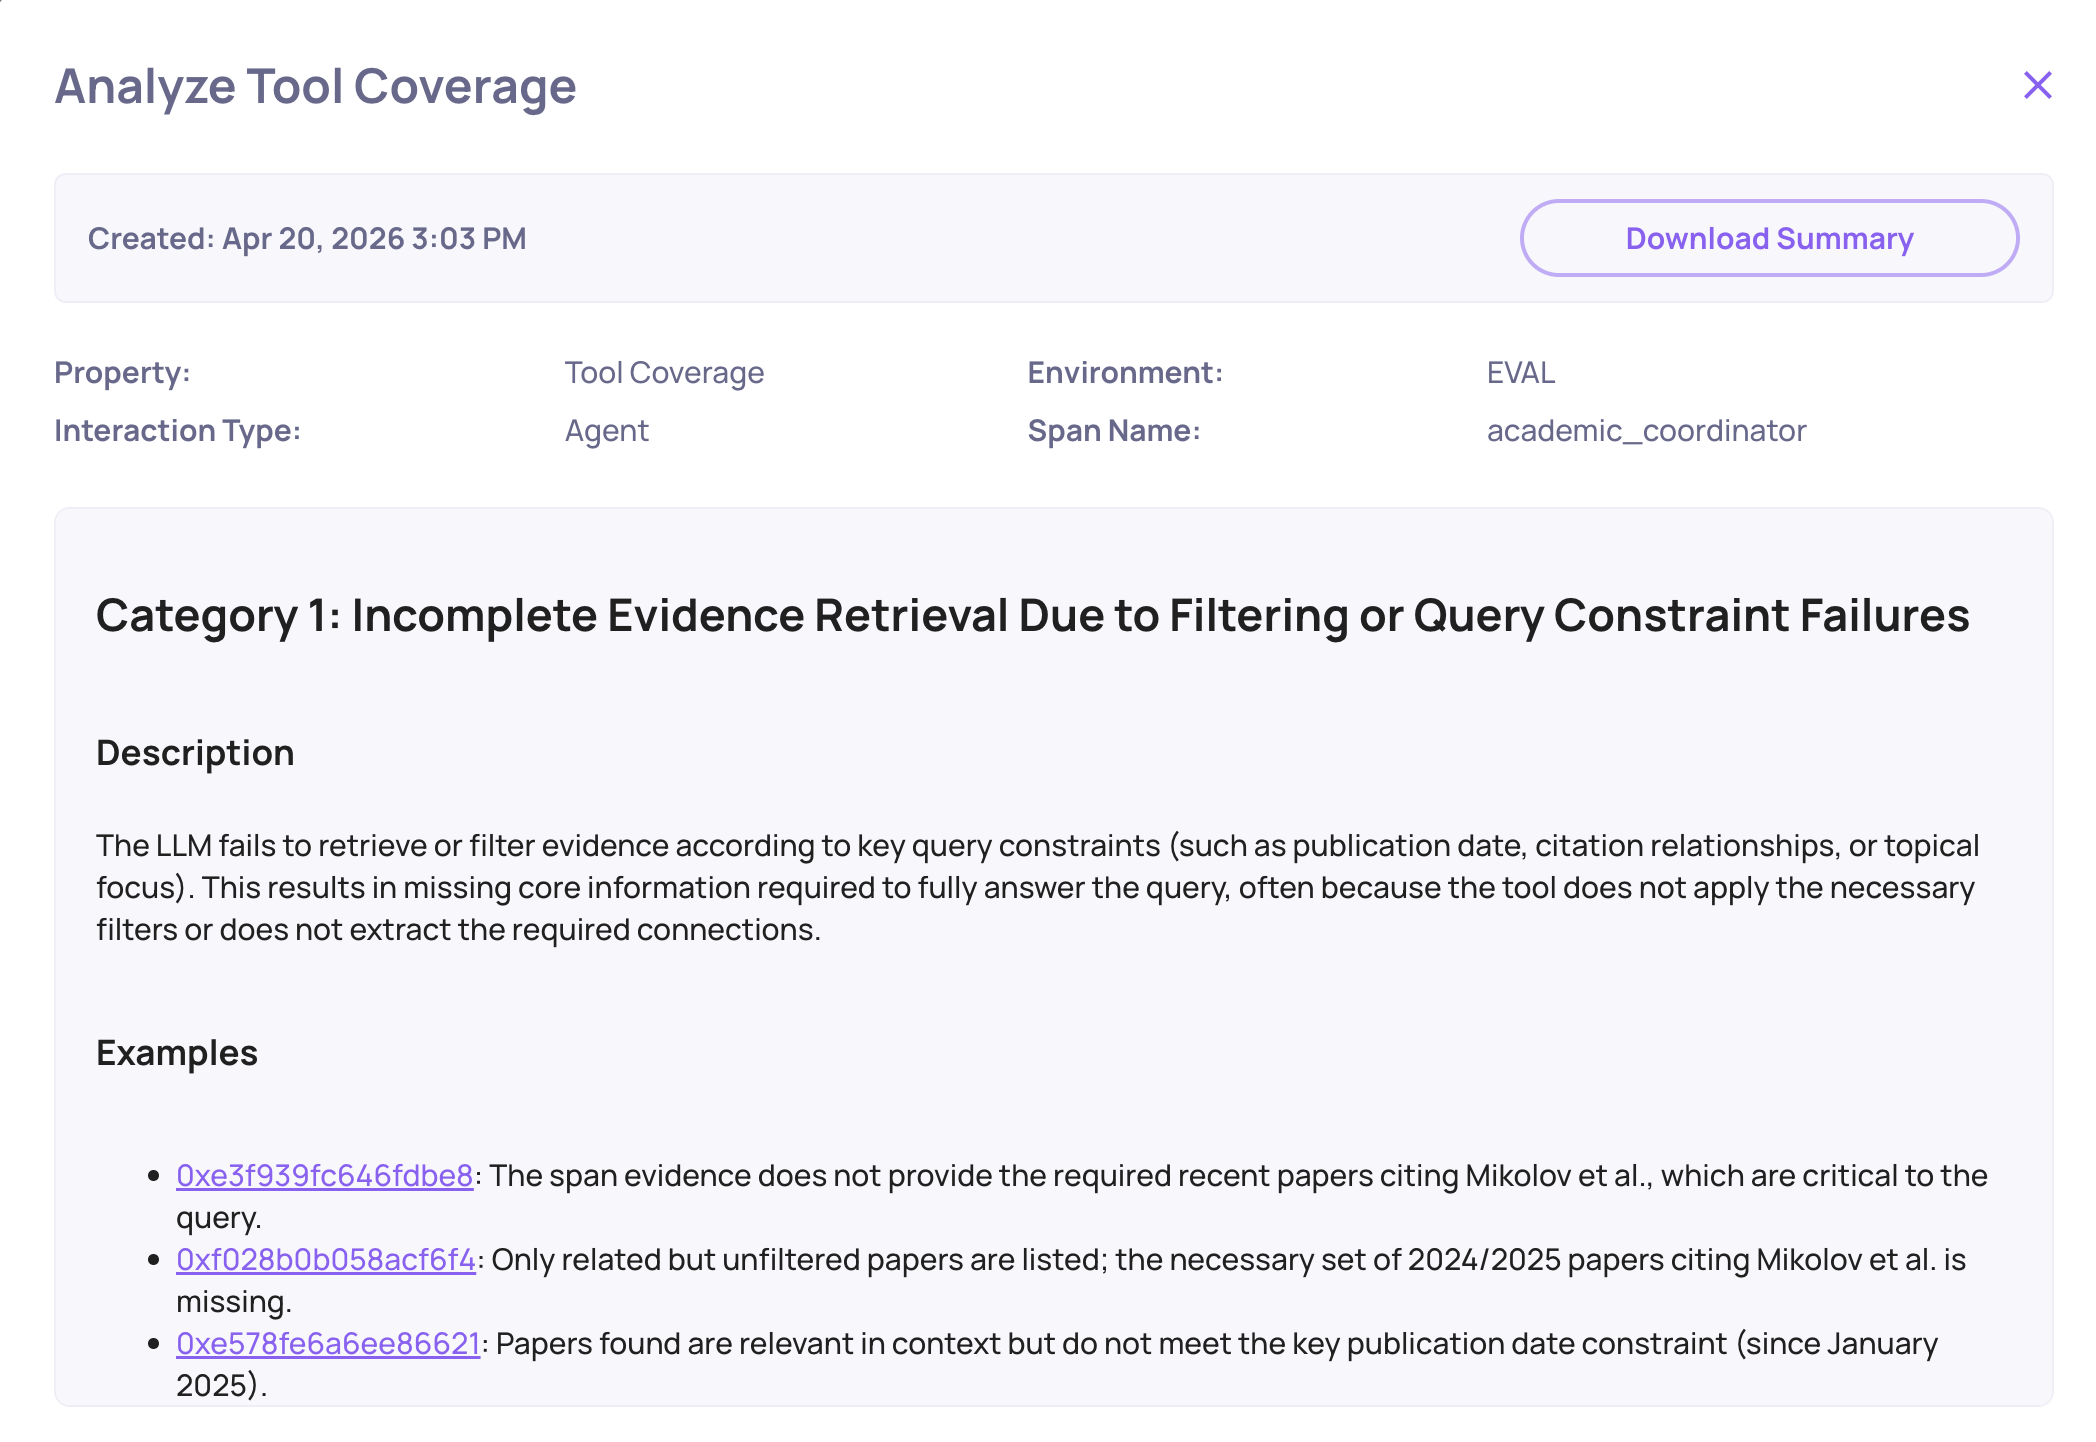The width and height of the screenshot is (2096, 1442).
Task: Click the text about missing 2024/2025 papers
Action: pyautogui.click(x=1228, y=1260)
